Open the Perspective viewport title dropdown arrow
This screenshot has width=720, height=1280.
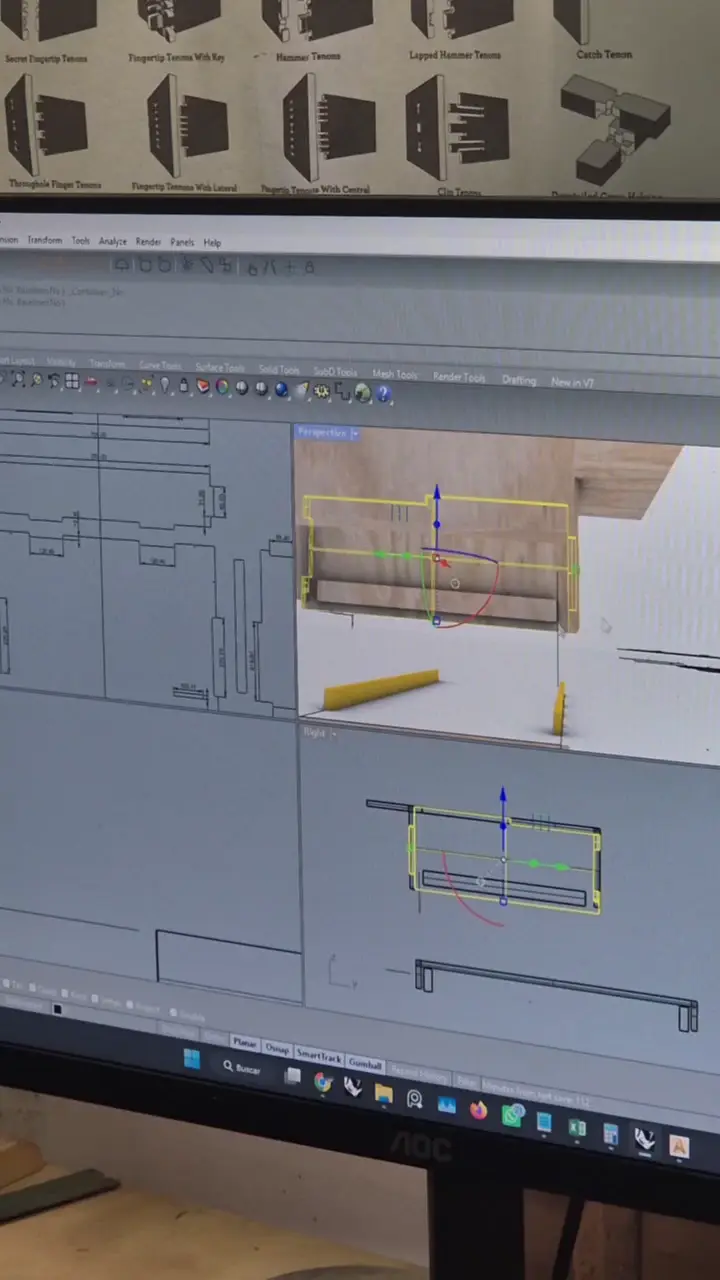coord(355,434)
